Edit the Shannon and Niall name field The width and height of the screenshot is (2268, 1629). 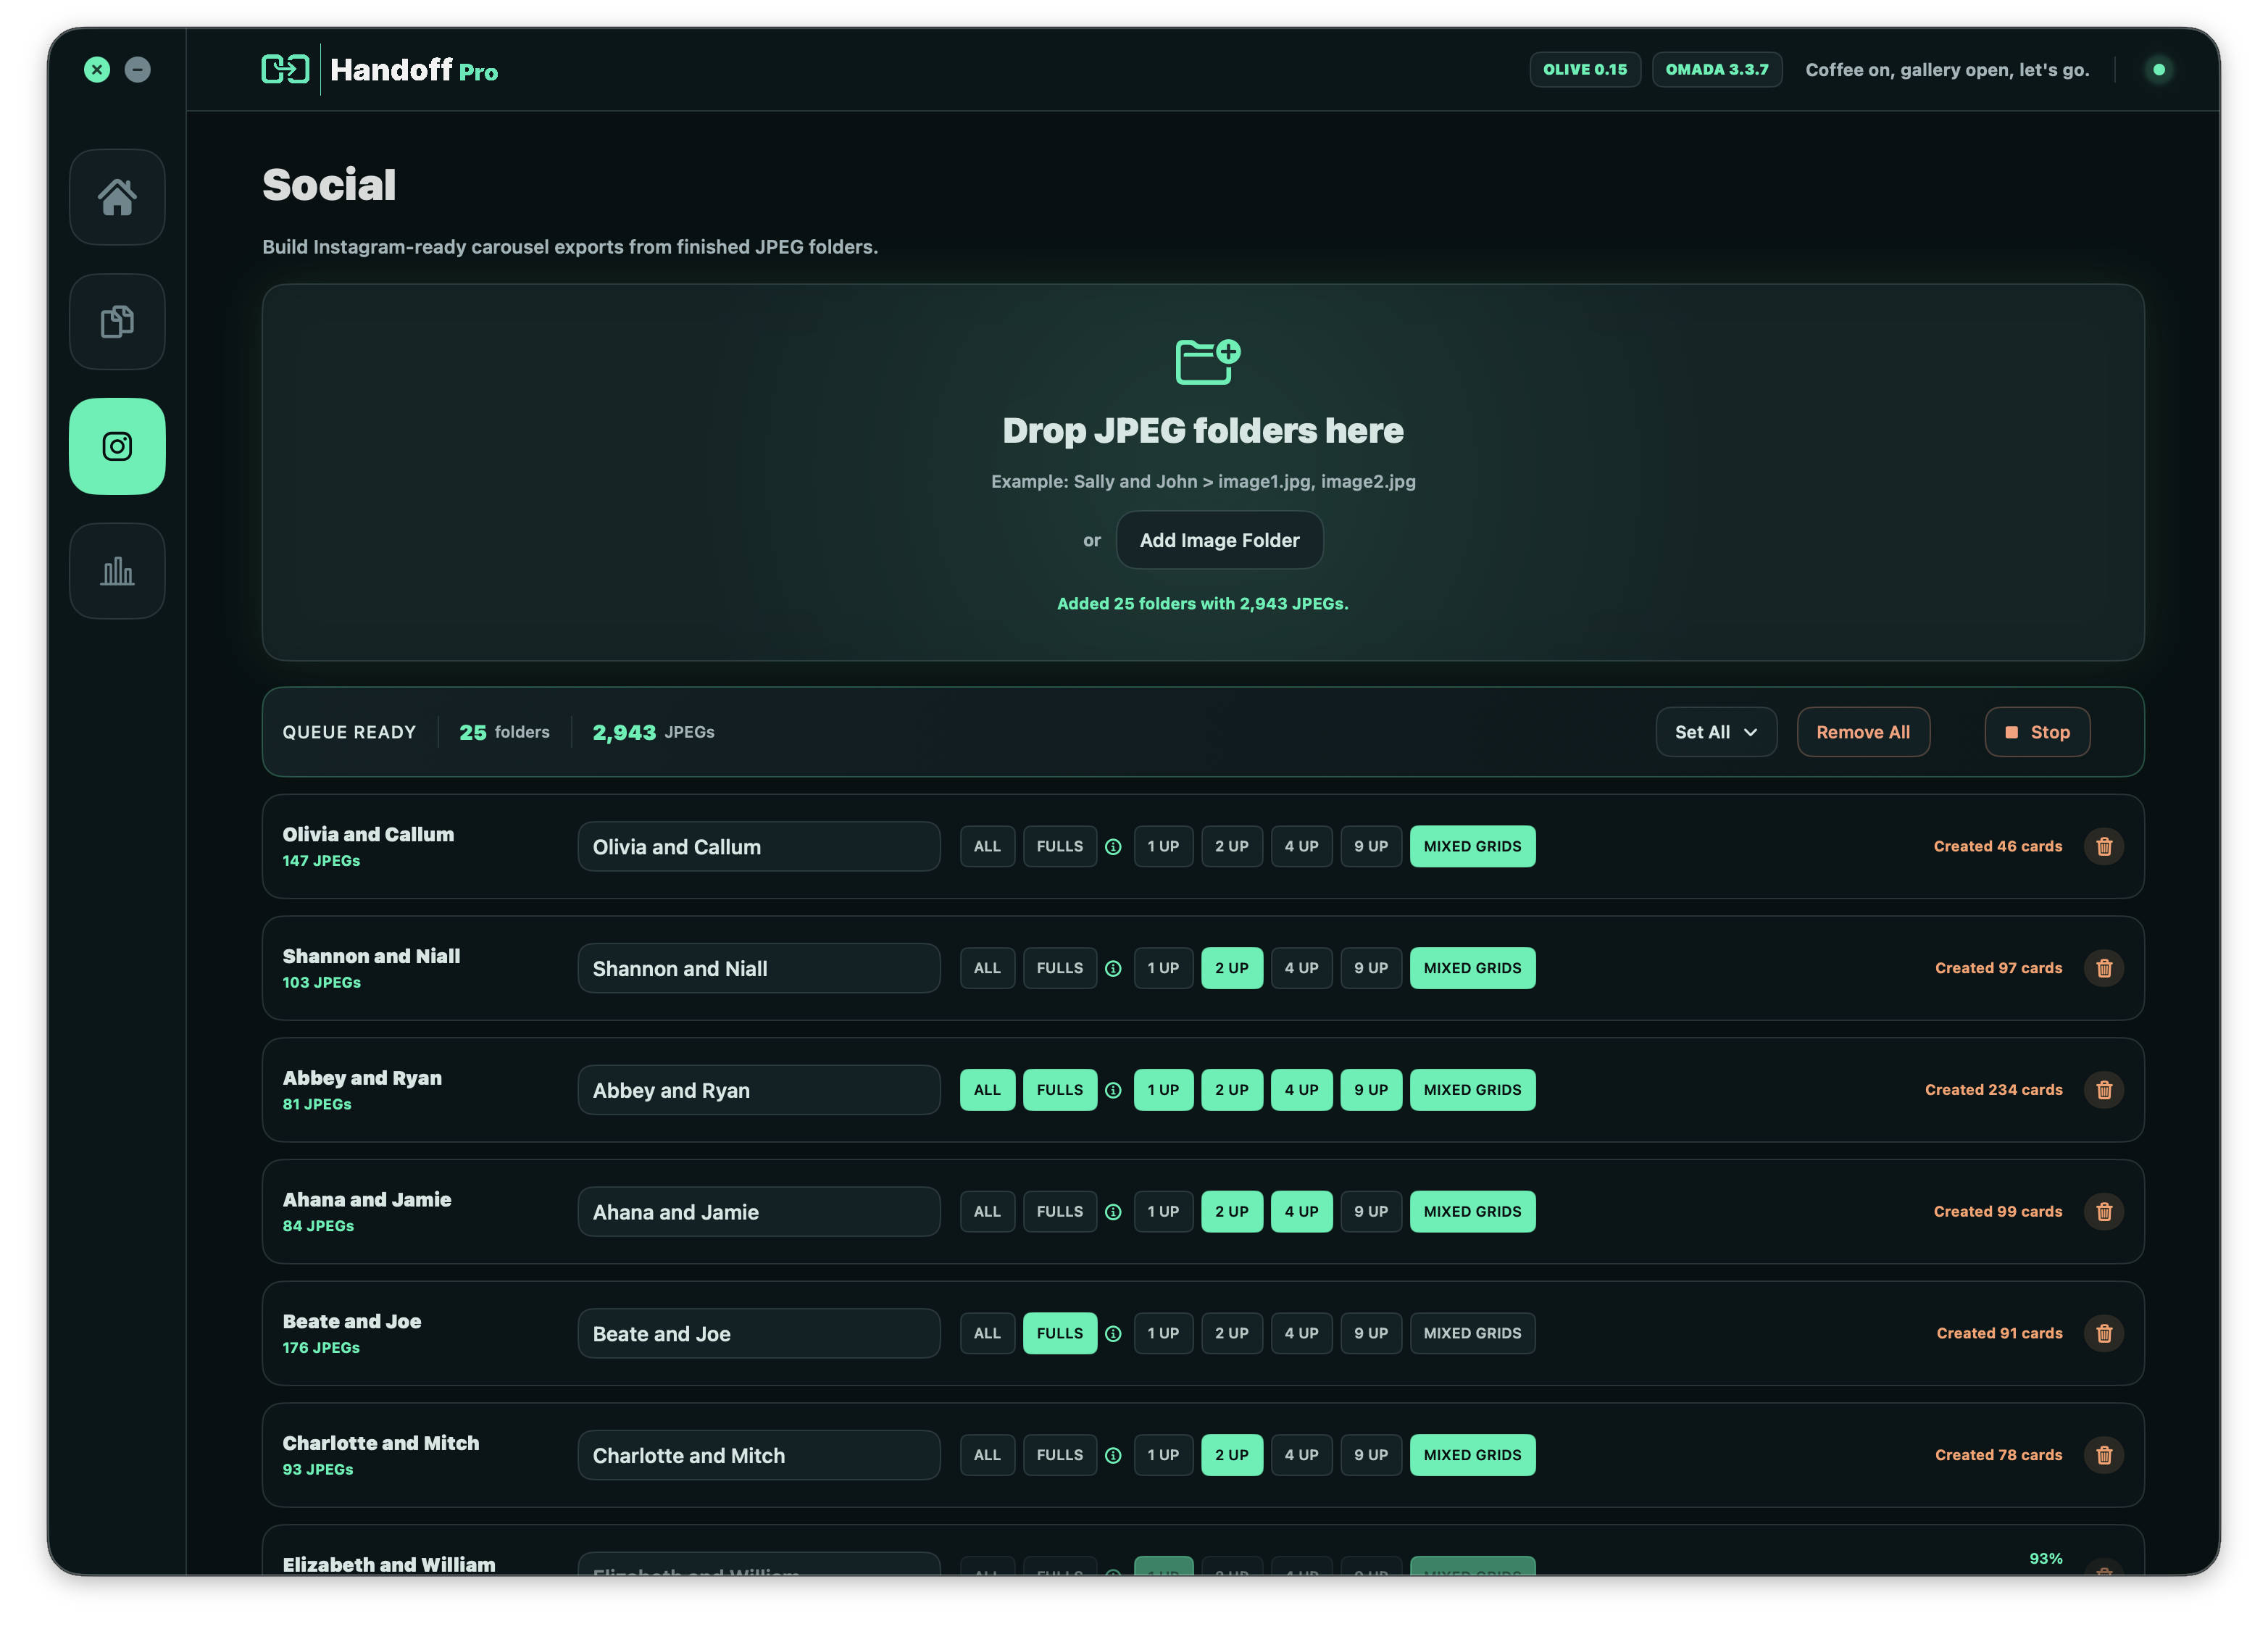click(x=758, y=969)
